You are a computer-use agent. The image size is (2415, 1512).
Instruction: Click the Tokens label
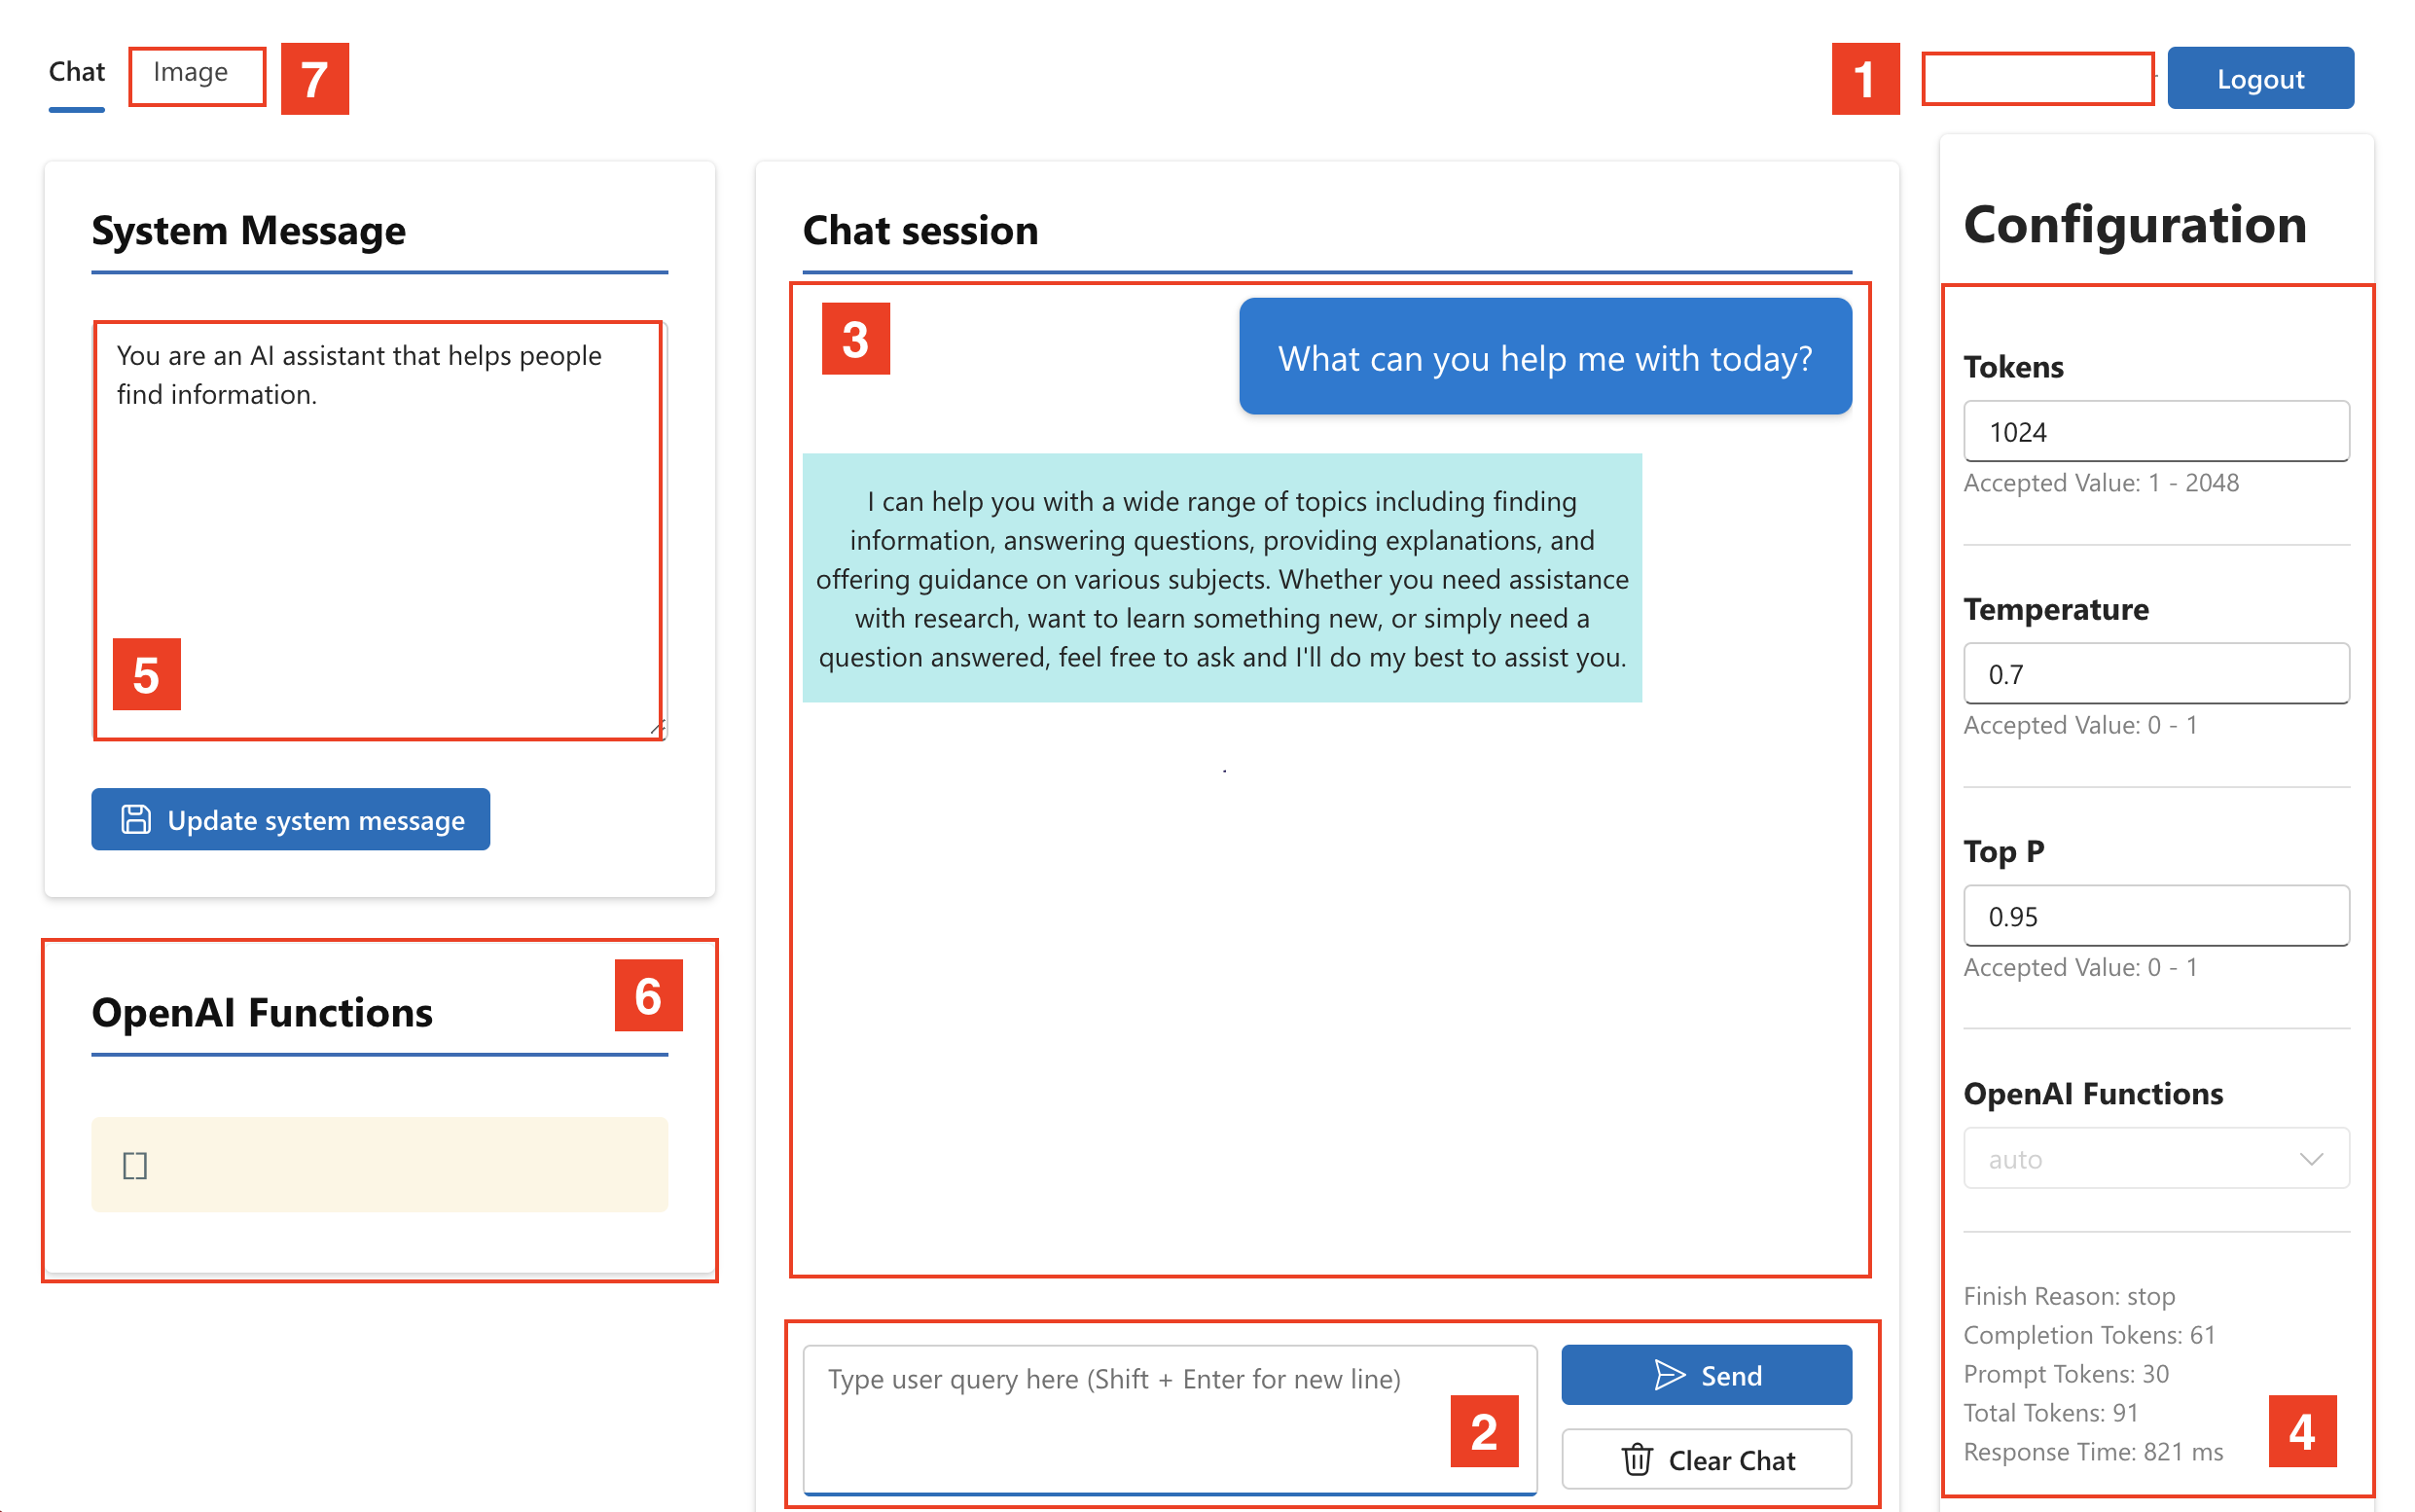(x=2013, y=366)
